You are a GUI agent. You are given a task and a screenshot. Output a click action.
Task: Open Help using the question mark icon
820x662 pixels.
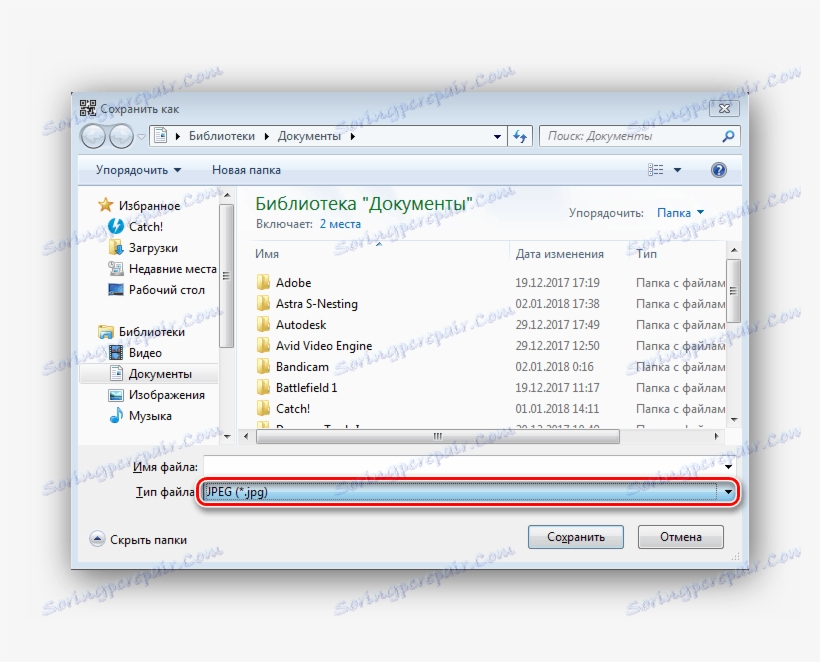[x=718, y=169]
